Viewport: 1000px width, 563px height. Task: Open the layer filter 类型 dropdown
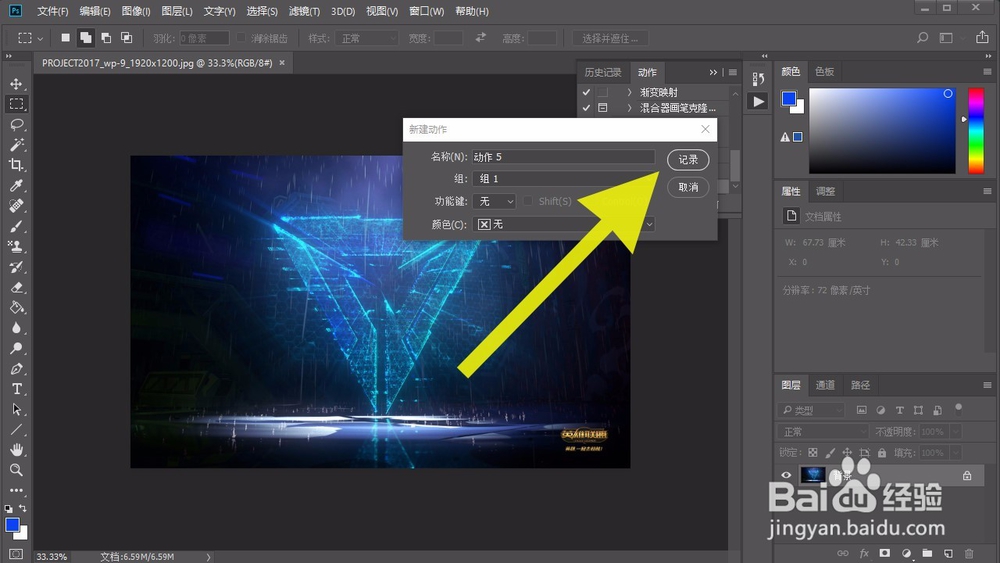tap(812, 410)
